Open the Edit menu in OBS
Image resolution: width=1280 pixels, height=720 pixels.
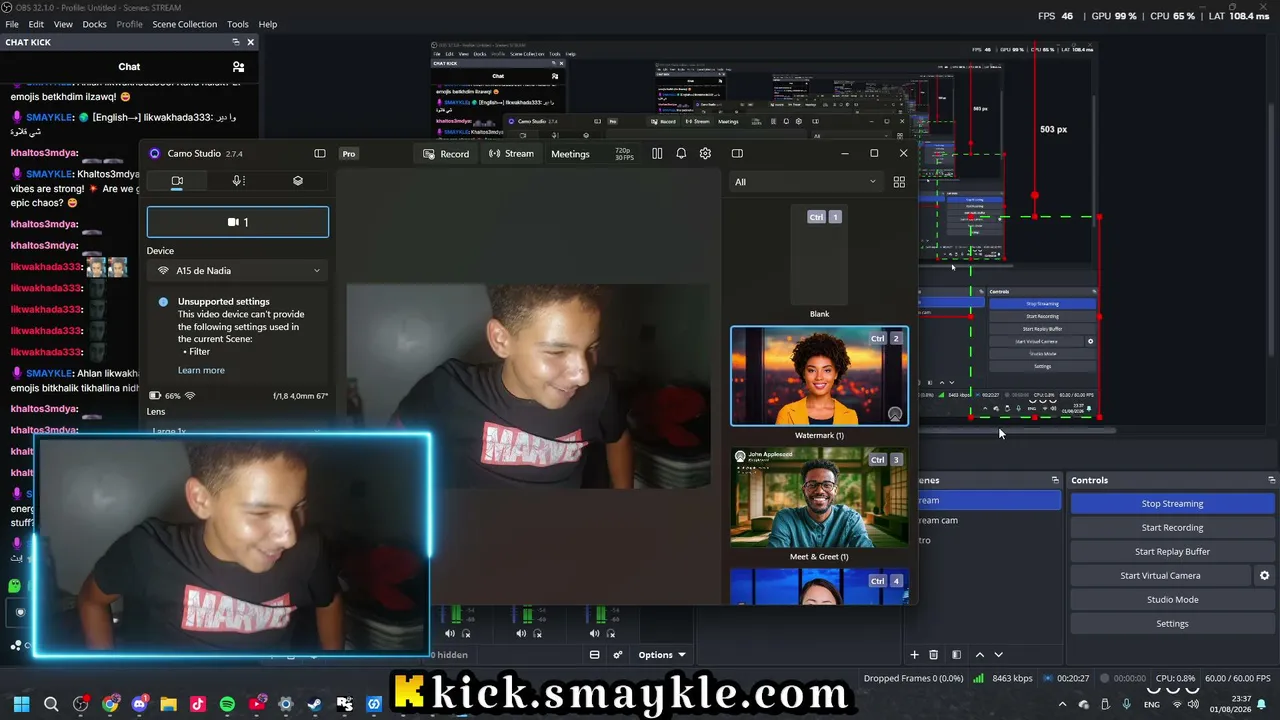(x=36, y=24)
